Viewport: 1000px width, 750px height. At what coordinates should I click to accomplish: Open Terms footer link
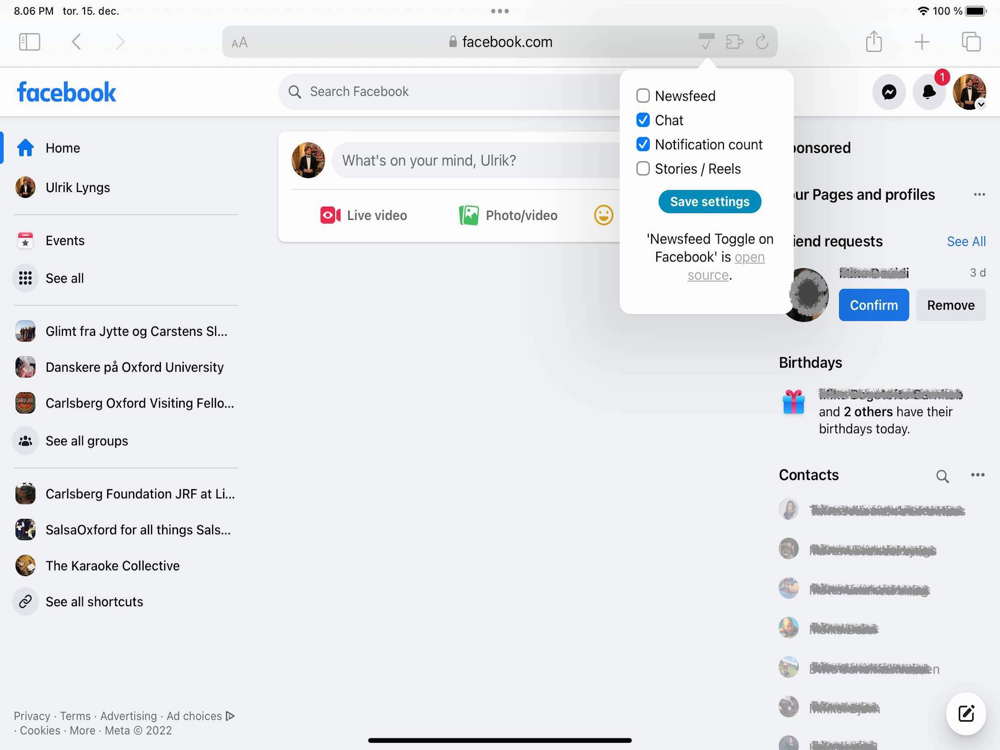click(75, 716)
